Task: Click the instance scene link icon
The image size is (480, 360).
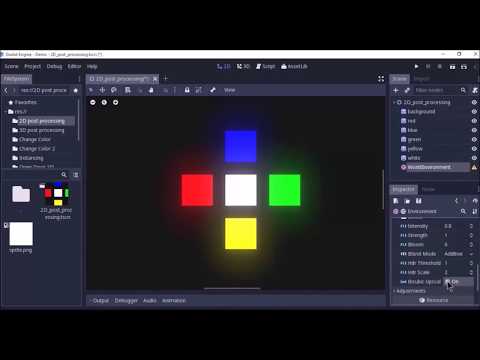Action: tap(407, 90)
